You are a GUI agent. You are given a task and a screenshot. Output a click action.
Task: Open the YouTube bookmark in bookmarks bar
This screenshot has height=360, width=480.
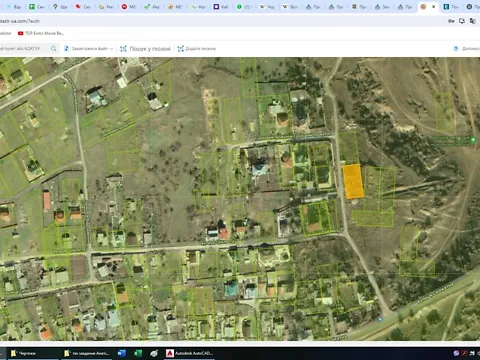click(x=41, y=33)
